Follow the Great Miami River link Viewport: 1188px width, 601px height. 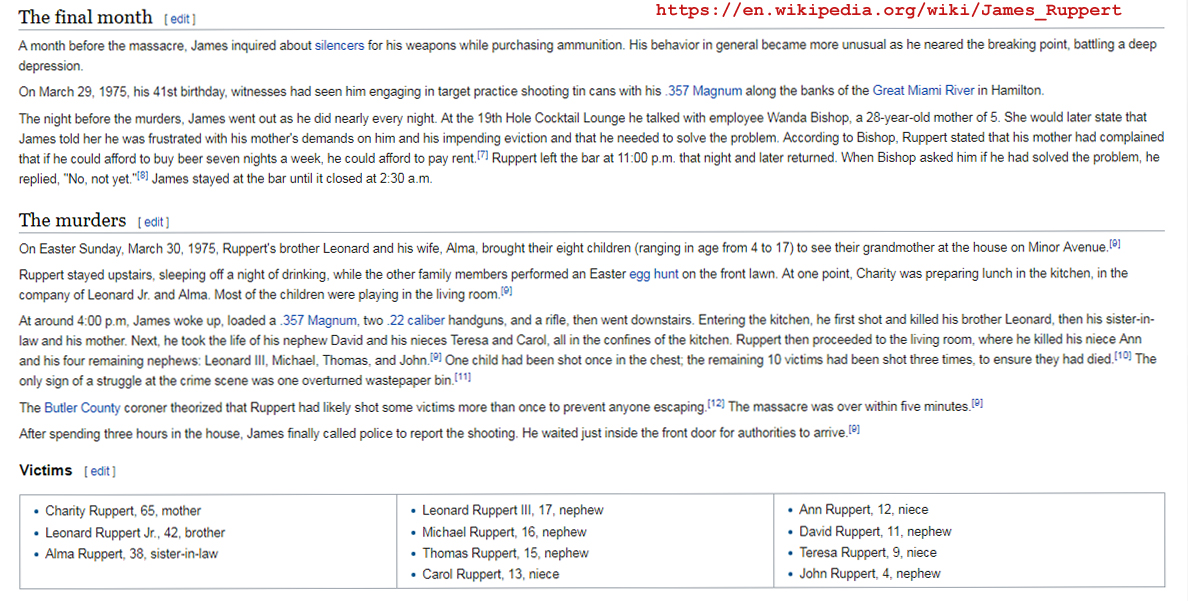pos(923,90)
